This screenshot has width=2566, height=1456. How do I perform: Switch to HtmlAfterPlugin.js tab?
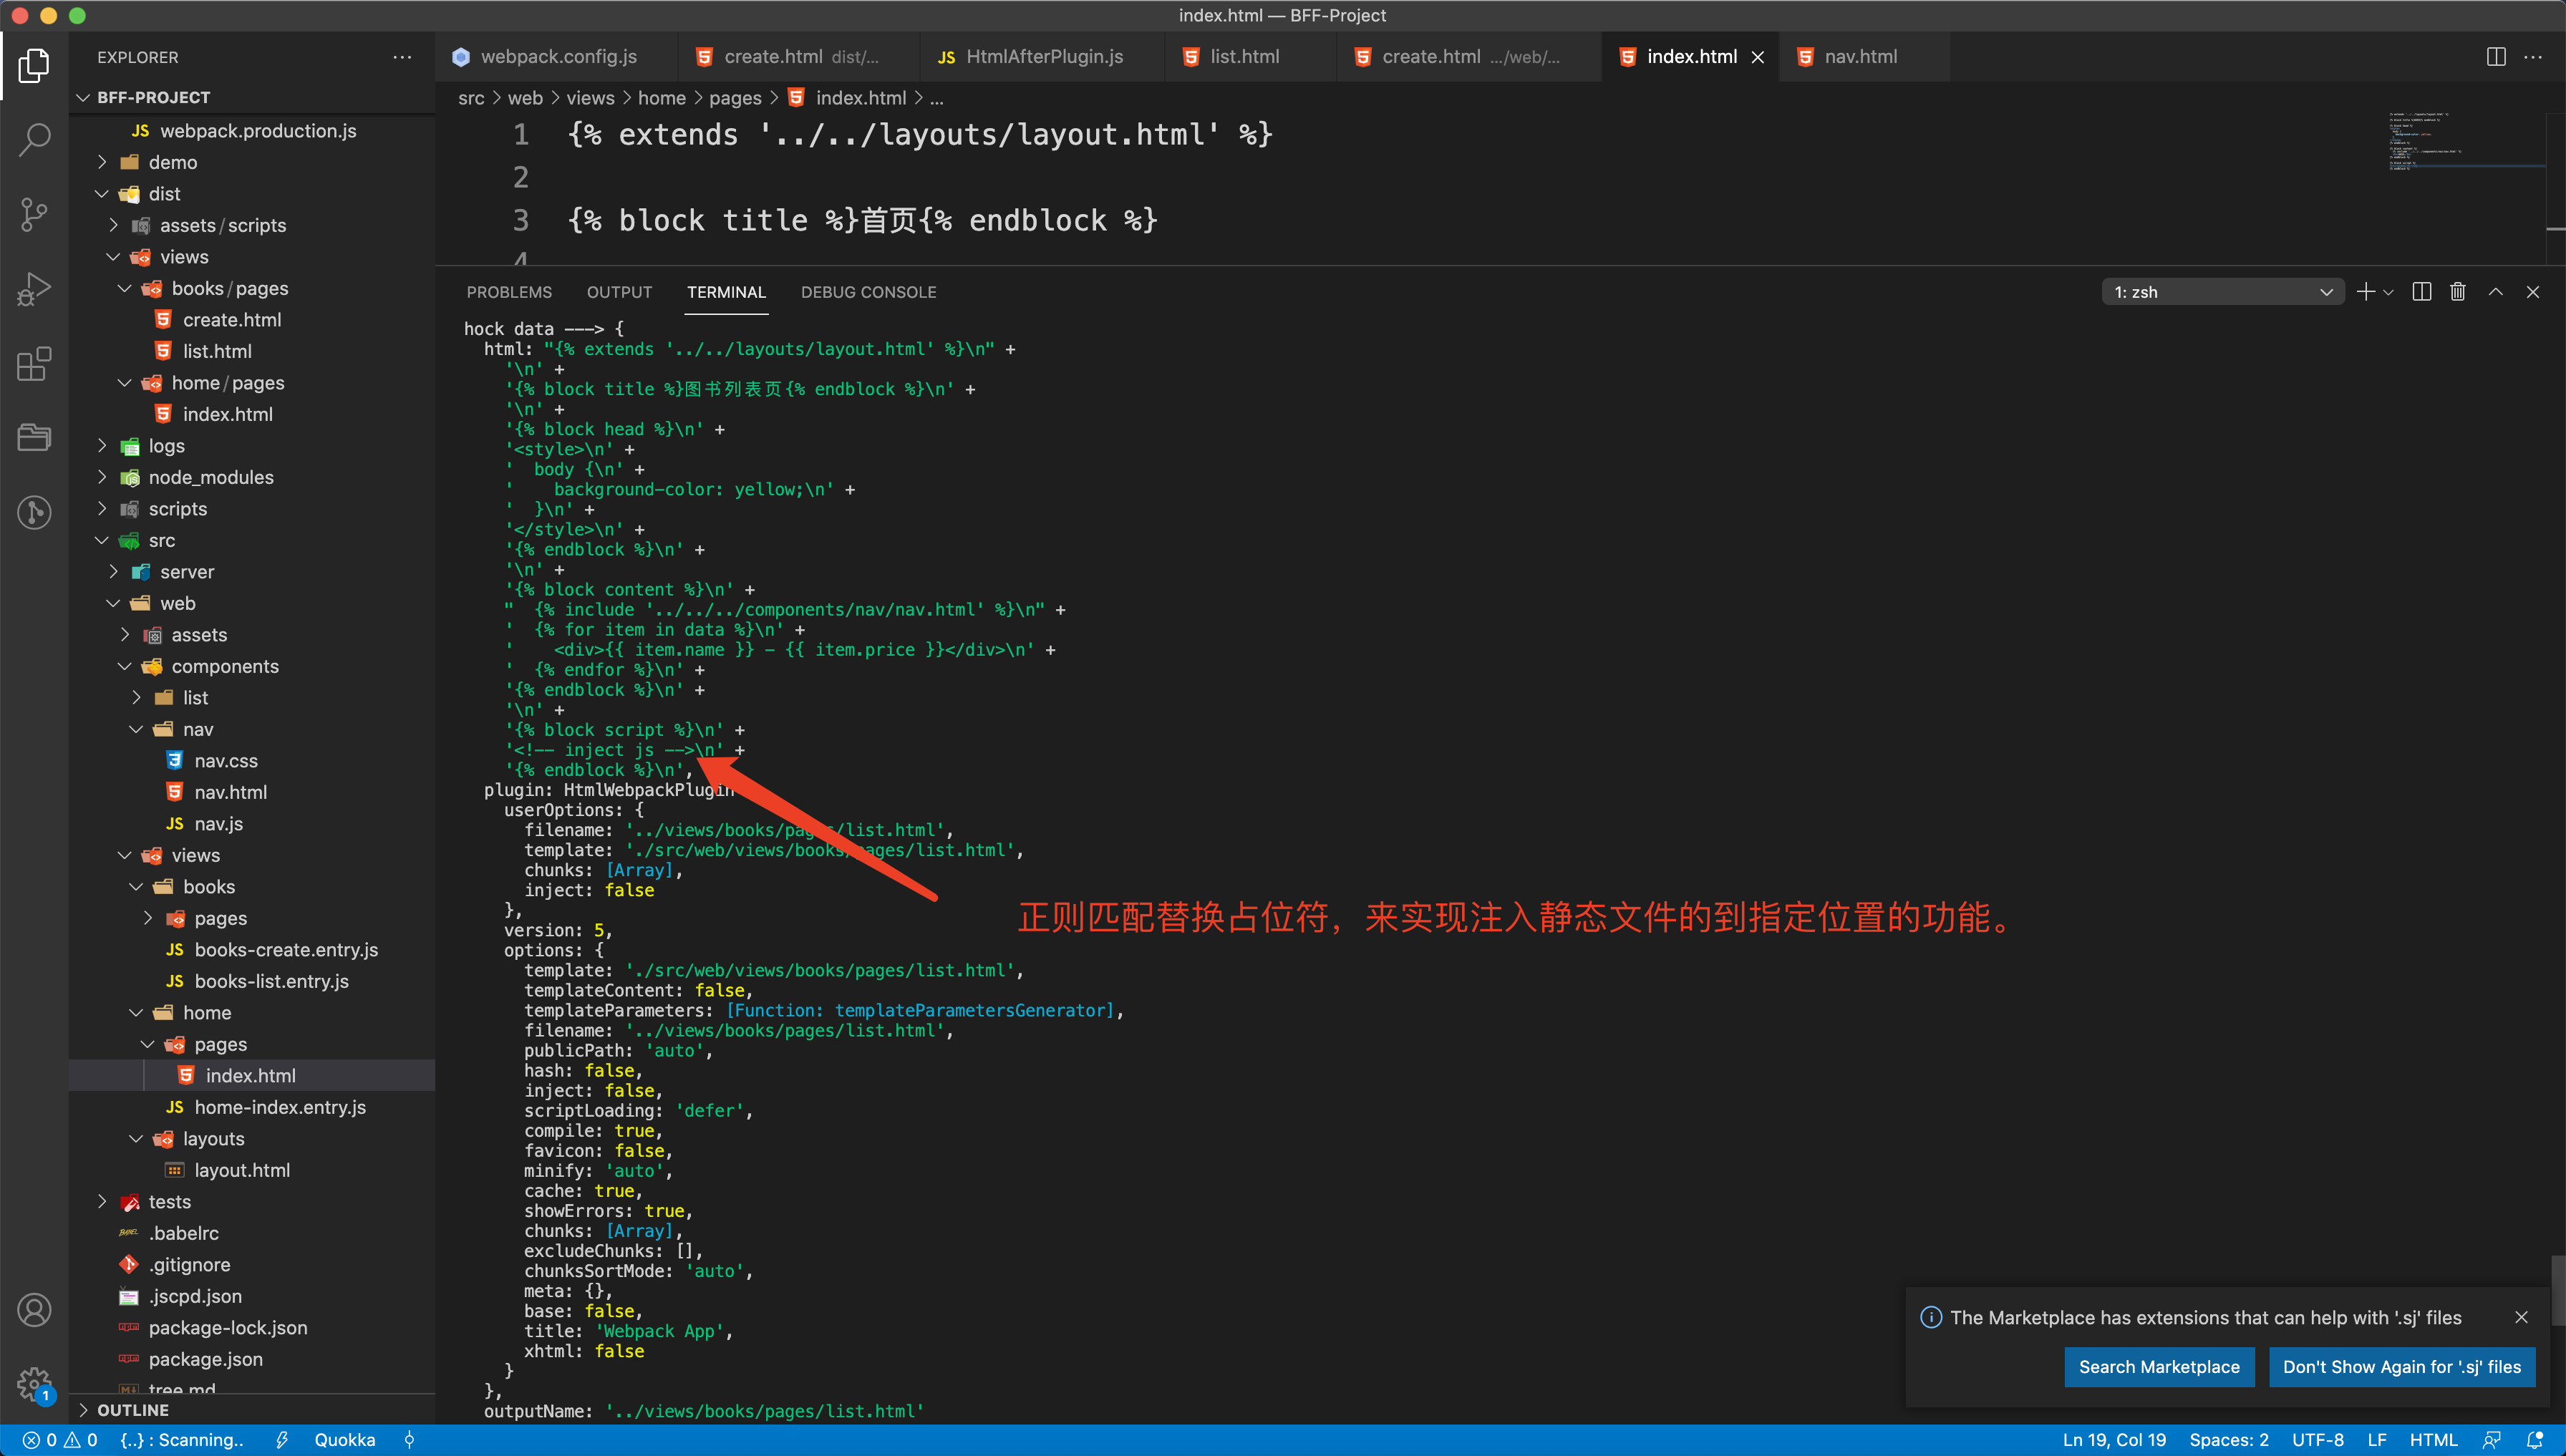(1042, 57)
